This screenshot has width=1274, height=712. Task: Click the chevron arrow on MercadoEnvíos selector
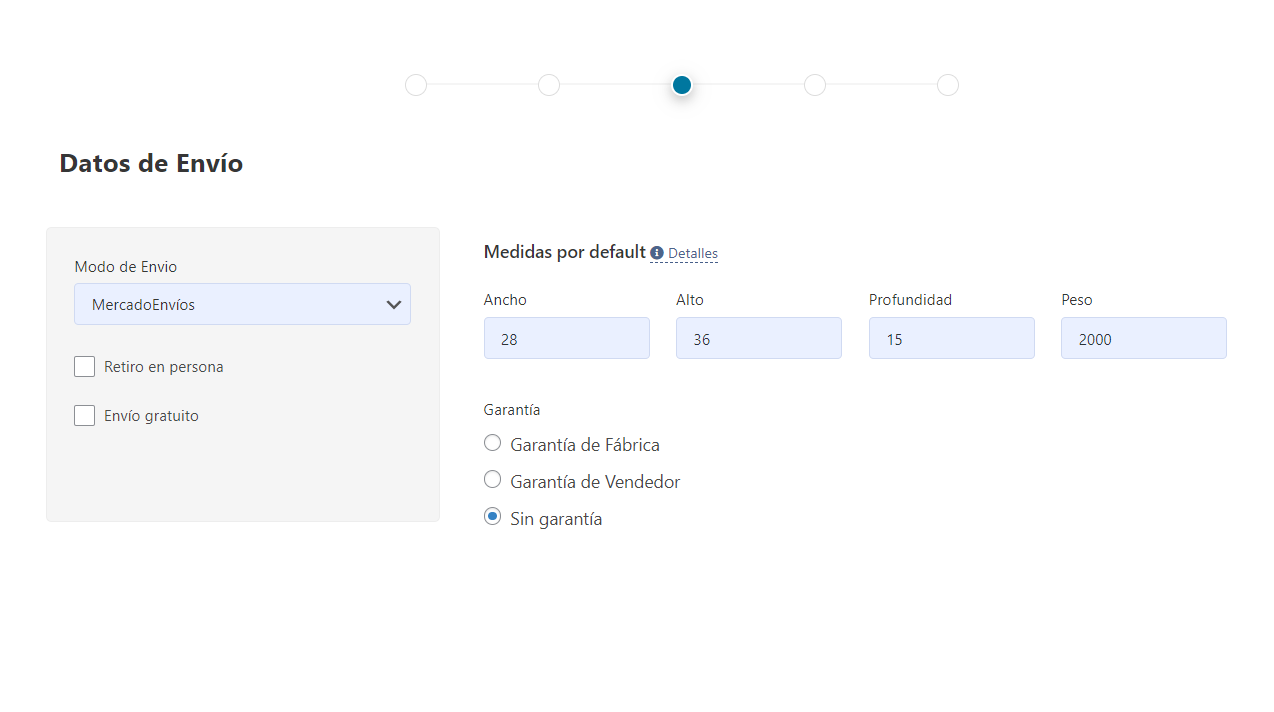(394, 305)
